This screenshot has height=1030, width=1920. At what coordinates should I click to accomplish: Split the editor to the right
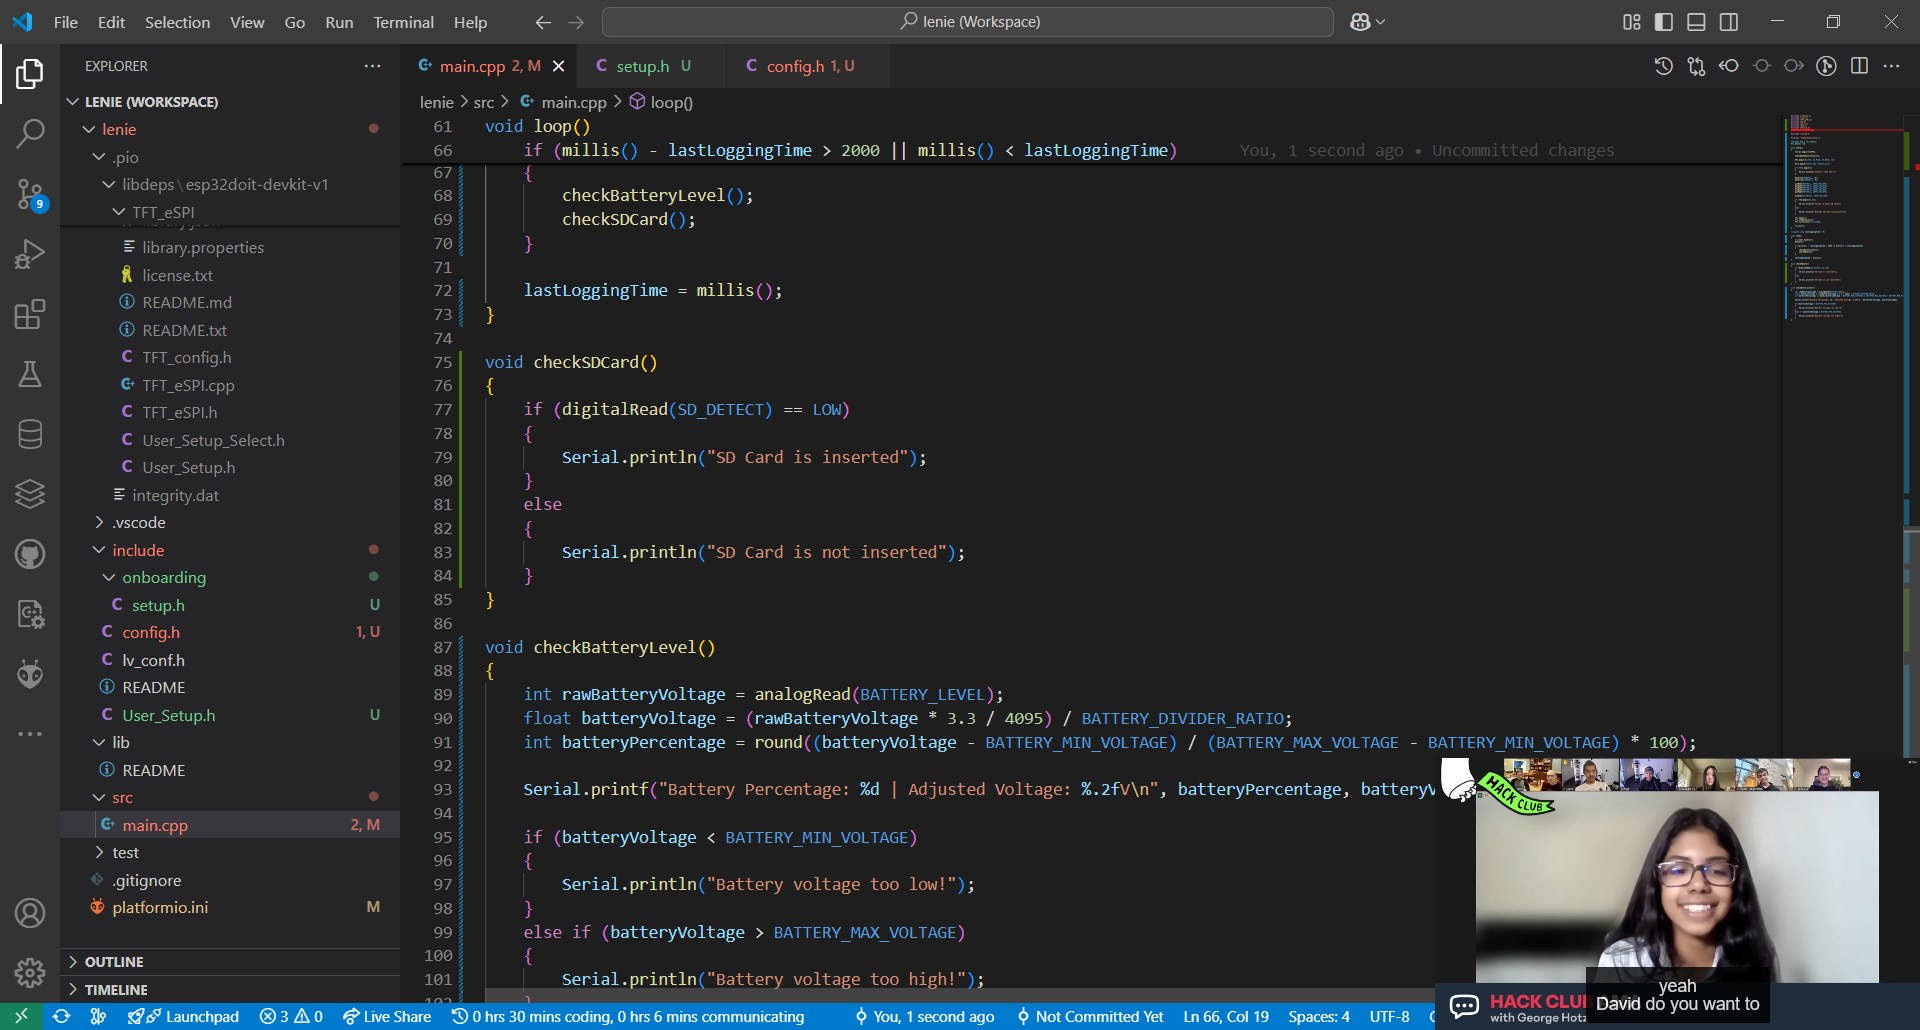(x=1859, y=66)
